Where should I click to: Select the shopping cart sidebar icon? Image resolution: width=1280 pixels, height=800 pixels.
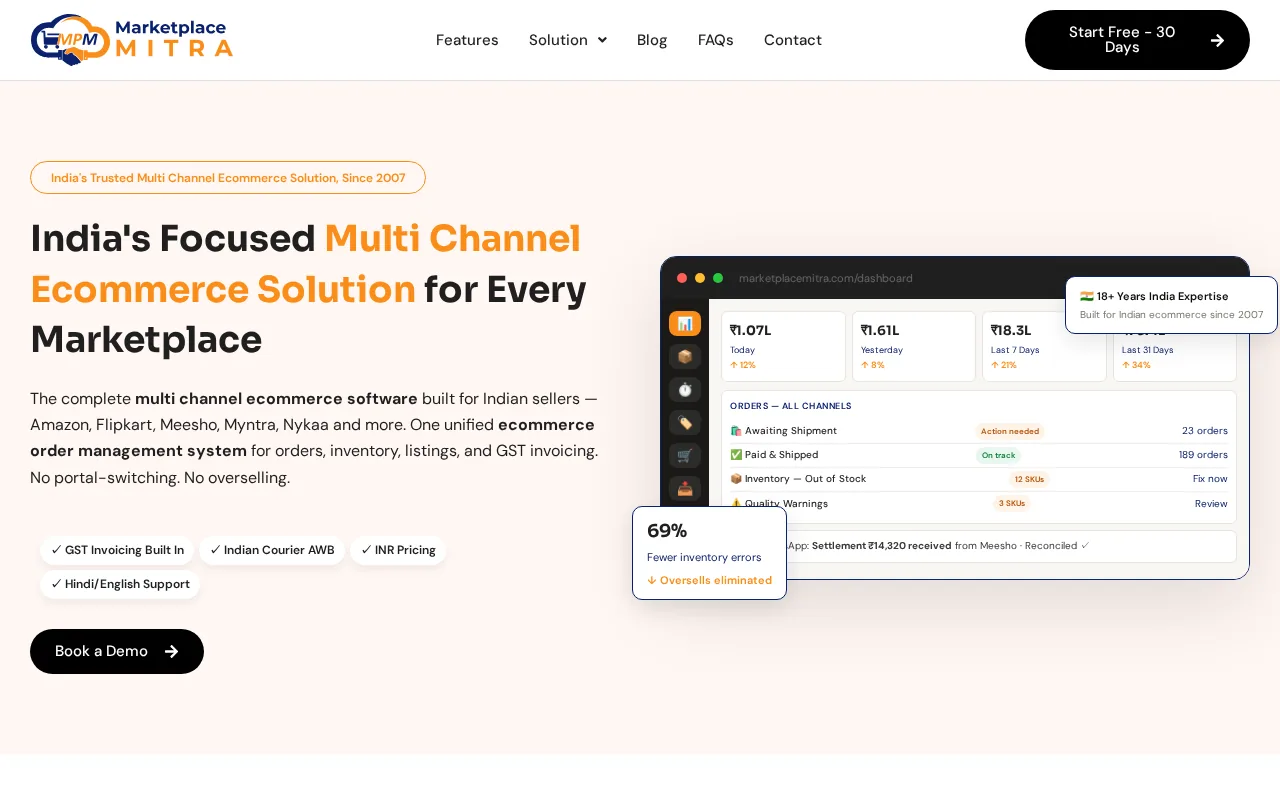685,455
